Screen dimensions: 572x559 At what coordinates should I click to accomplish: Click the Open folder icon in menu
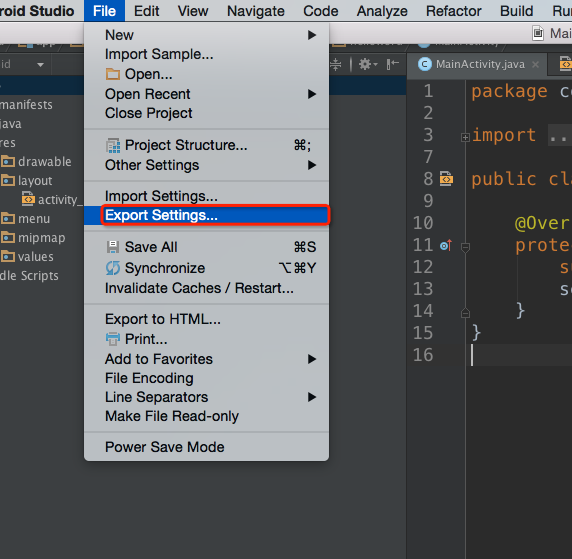[x=113, y=74]
